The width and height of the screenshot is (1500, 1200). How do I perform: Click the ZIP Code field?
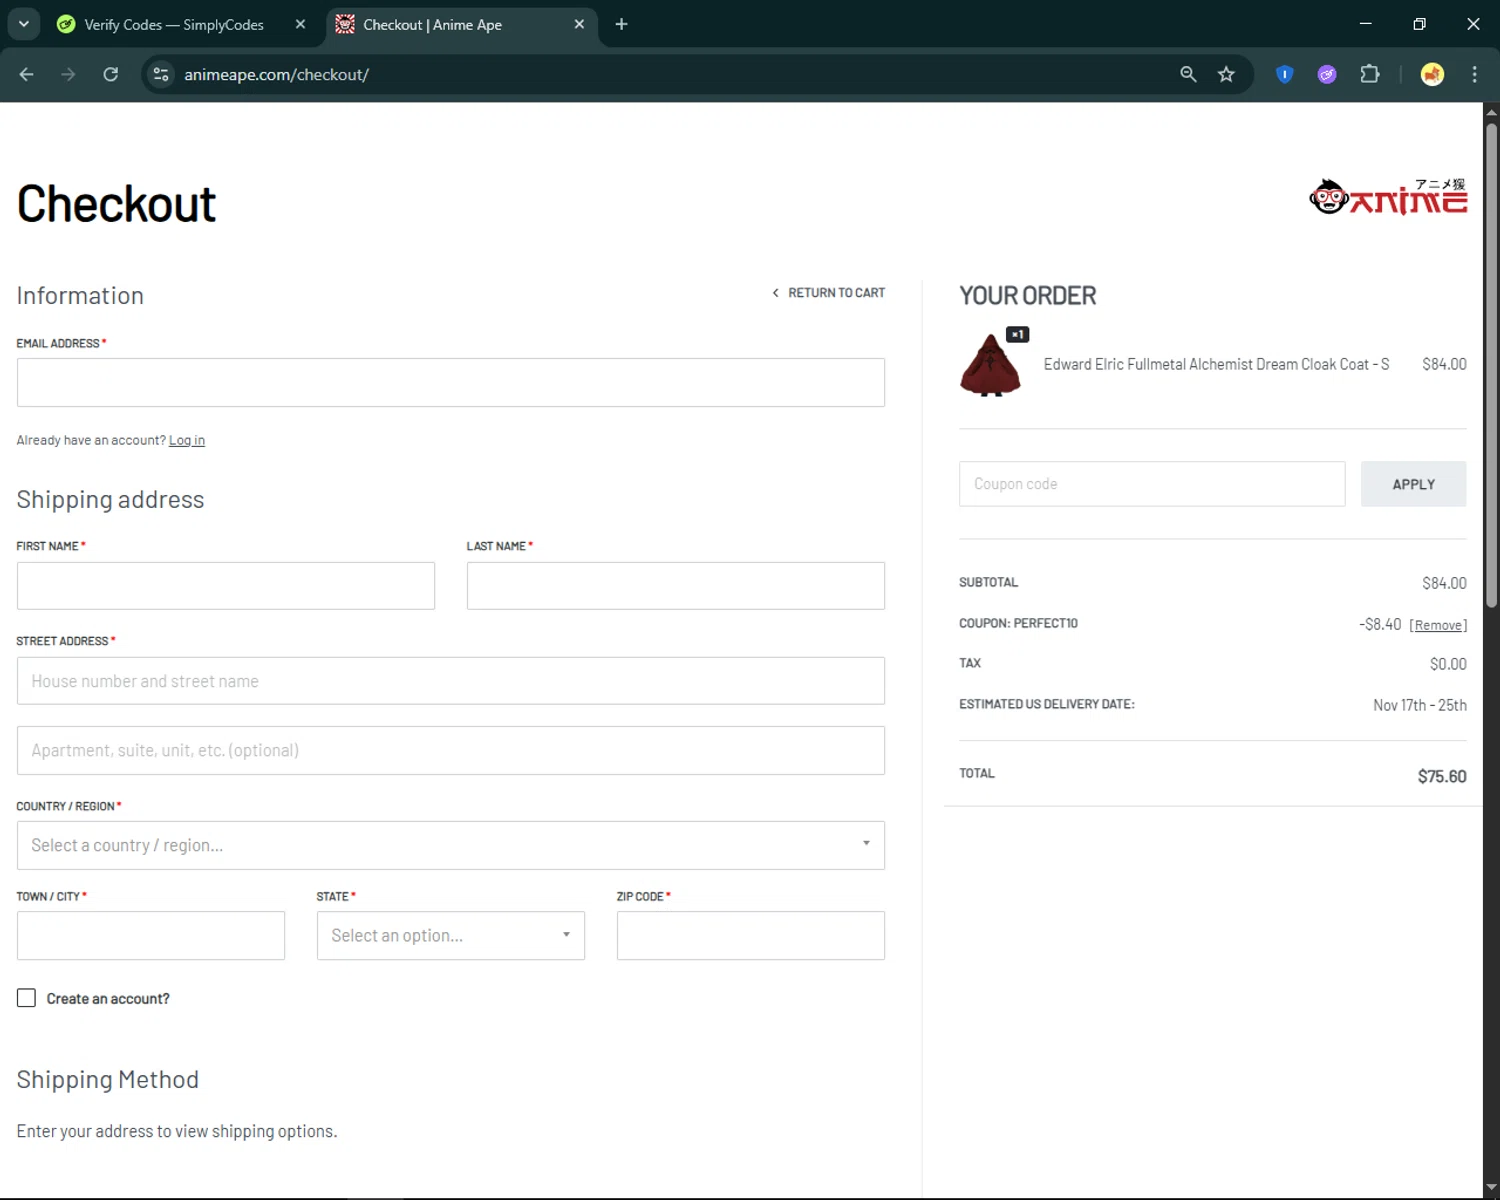(751, 935)
